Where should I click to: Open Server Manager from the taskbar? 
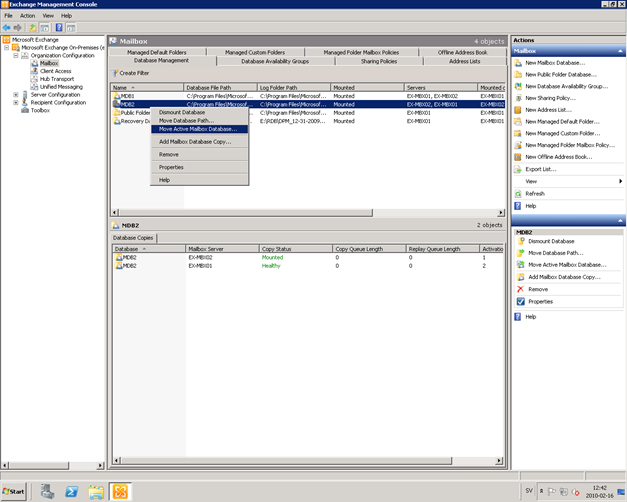(x=47, y=492)
